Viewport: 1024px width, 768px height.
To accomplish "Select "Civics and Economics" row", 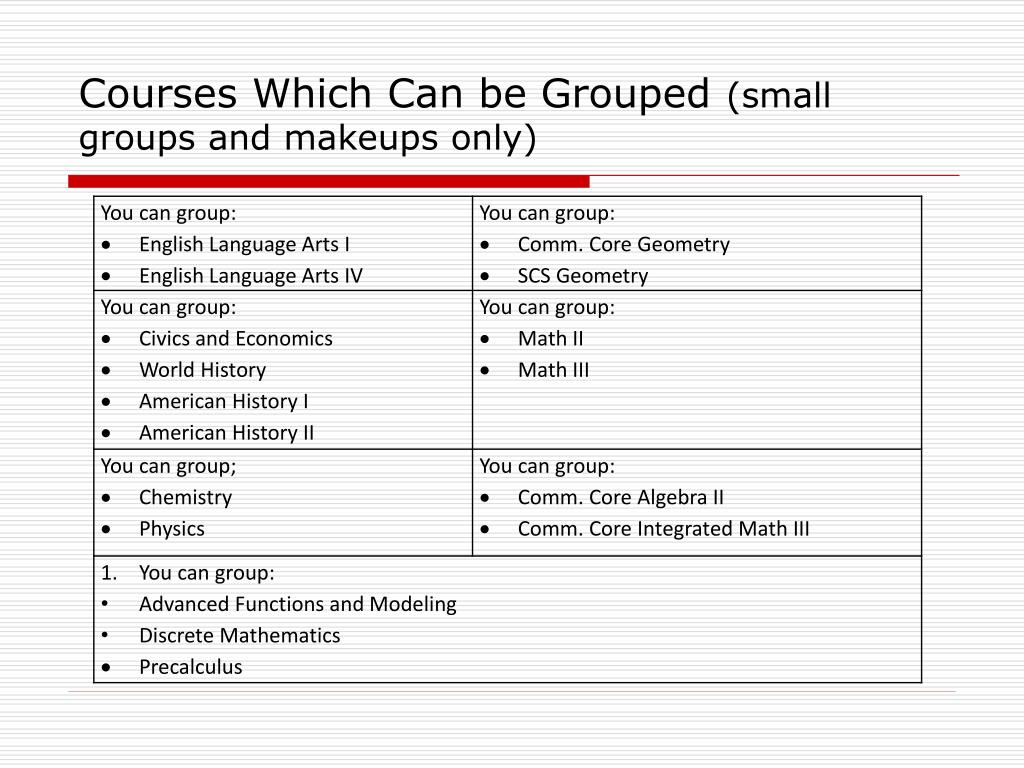I will (x=236, y=339).
